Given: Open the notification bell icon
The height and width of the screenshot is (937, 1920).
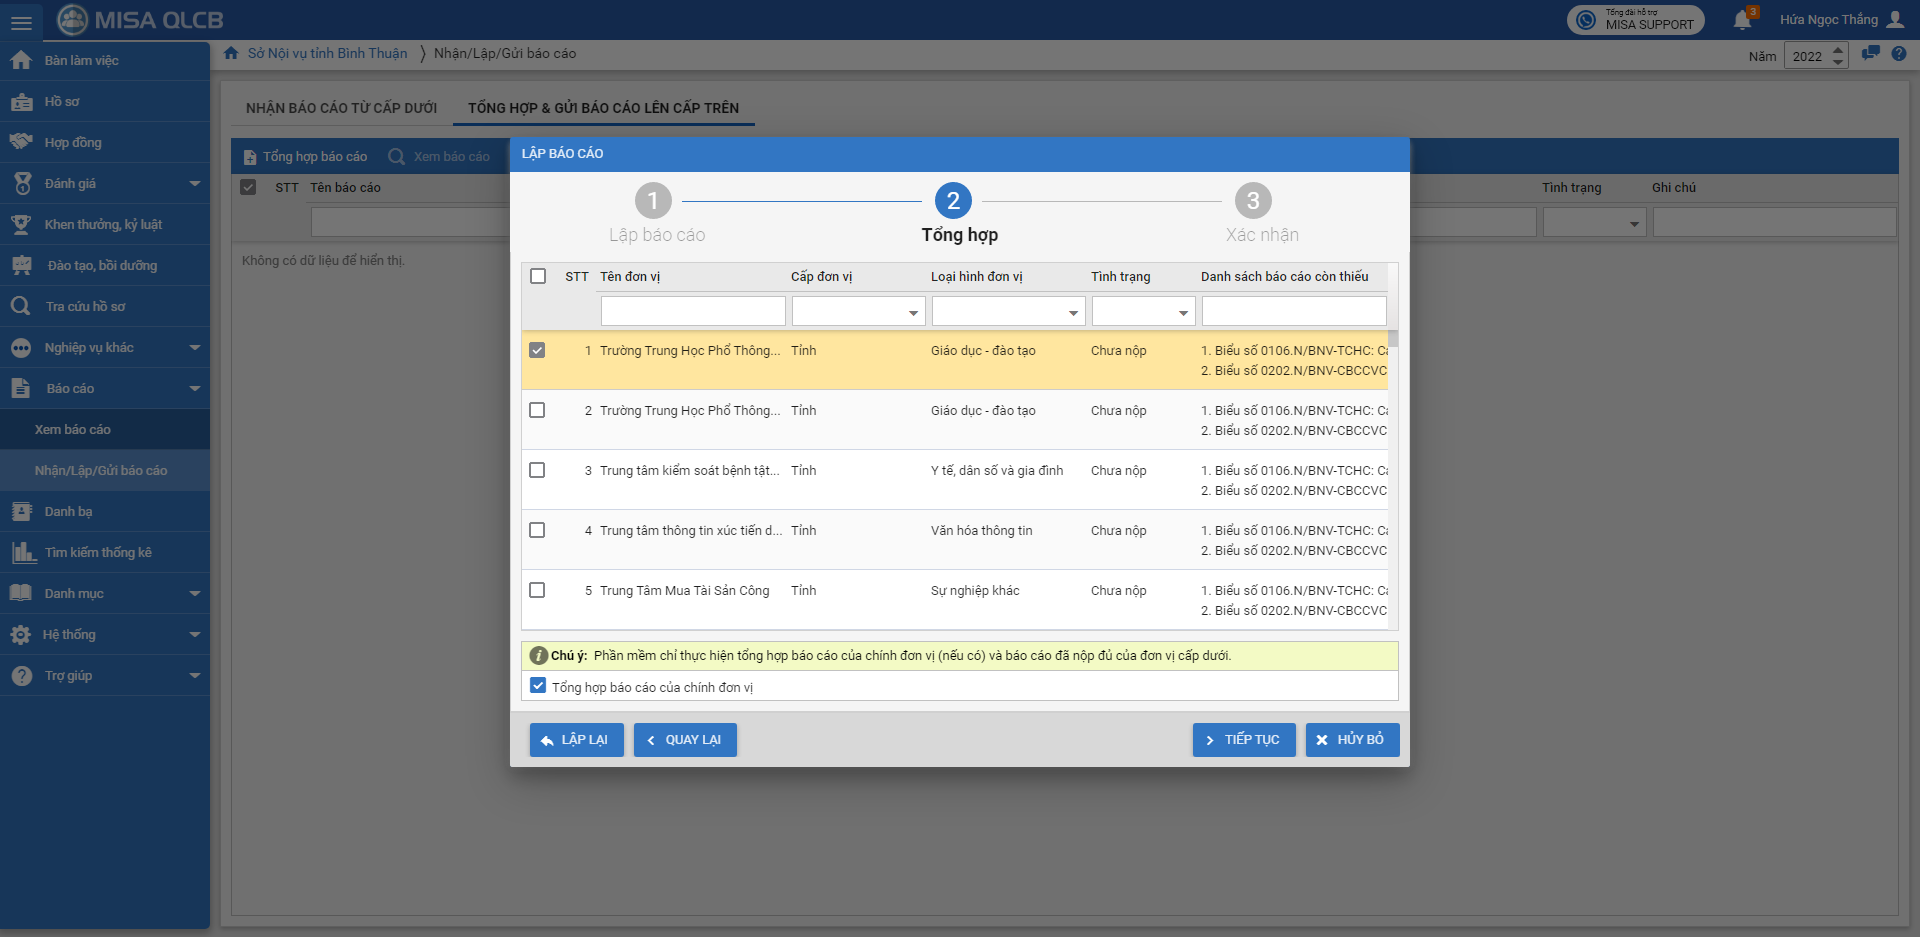Looking at the screenshot, I should tap(1742, 20).
